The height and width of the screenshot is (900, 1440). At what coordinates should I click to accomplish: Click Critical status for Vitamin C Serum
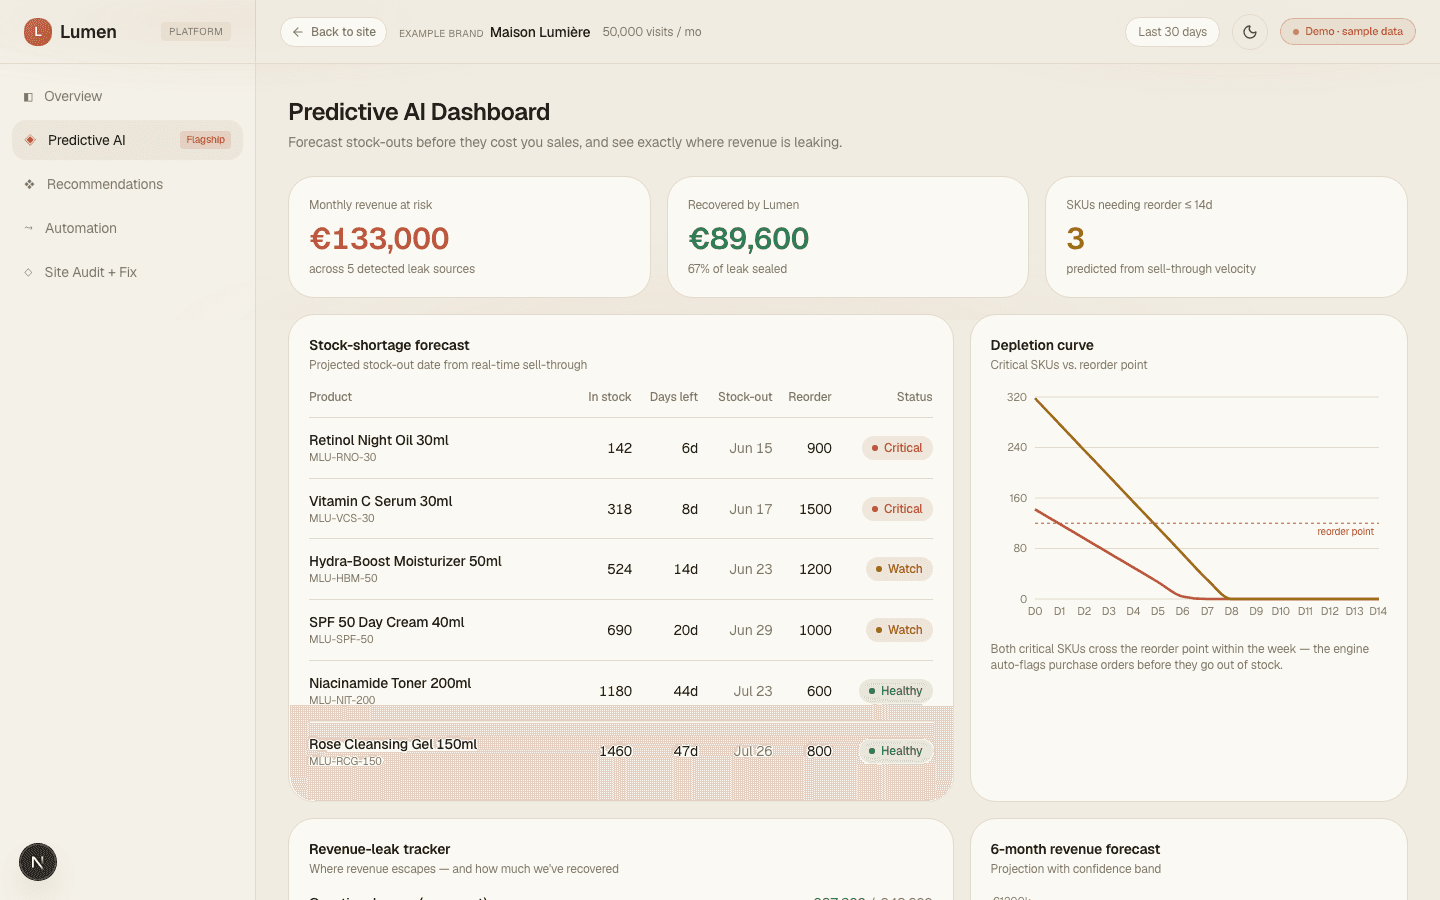(897, 509)
